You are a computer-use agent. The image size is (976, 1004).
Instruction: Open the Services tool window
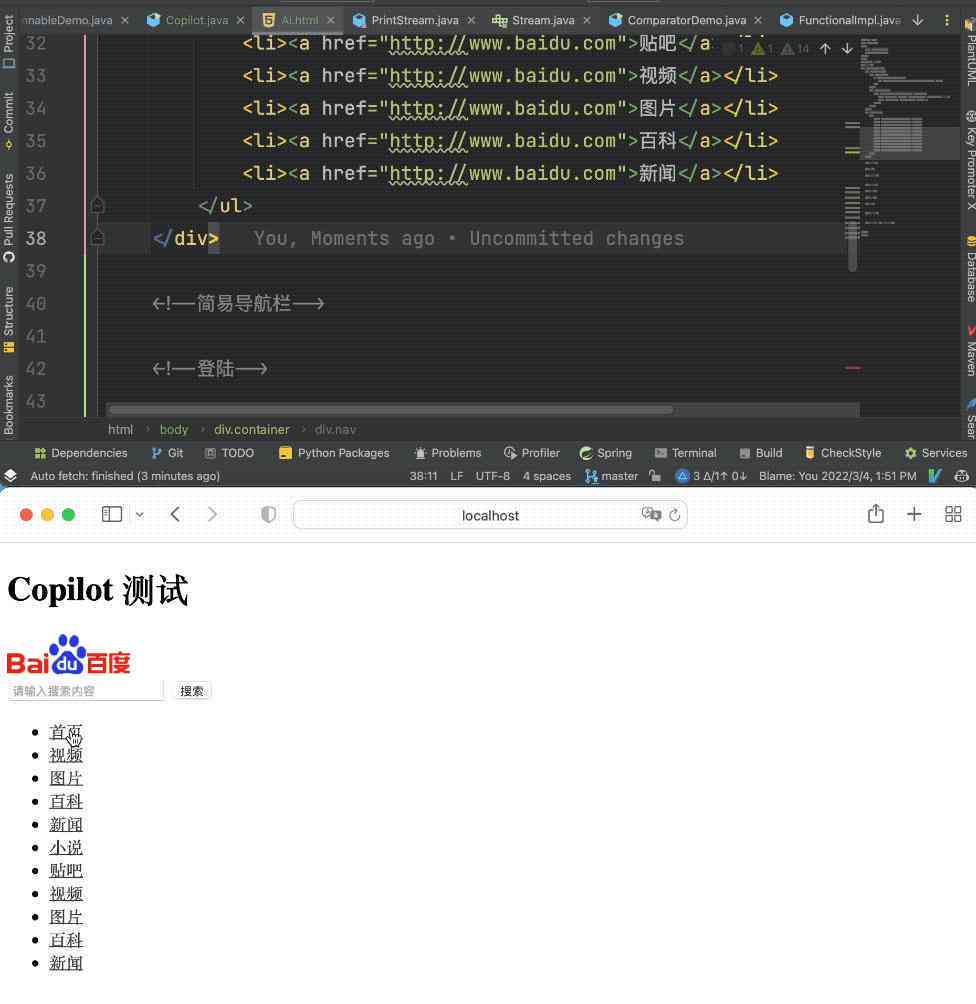click(x=936, y=453)
